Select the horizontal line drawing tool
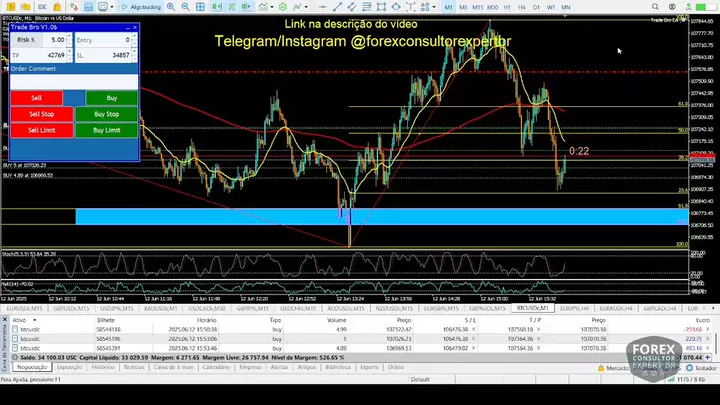The width and height of the screenshot is (720, 405). tap(323, 7)
